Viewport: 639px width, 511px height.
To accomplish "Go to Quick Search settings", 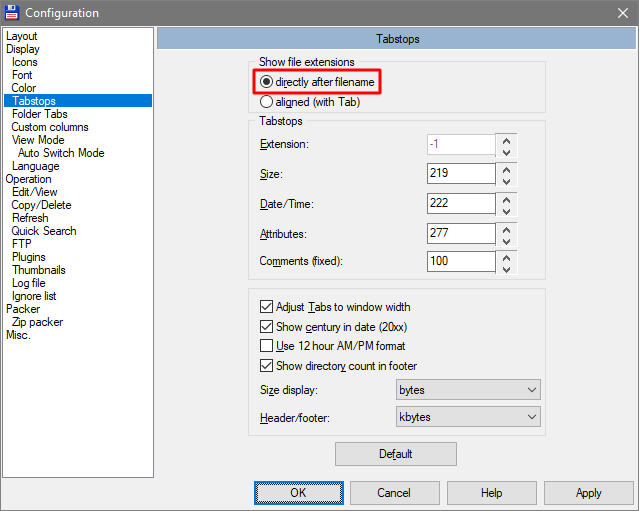I will click(44, 231).
